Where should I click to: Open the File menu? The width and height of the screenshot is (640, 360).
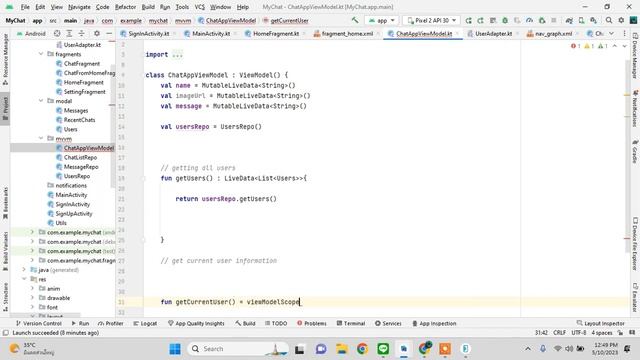(25, 7)
